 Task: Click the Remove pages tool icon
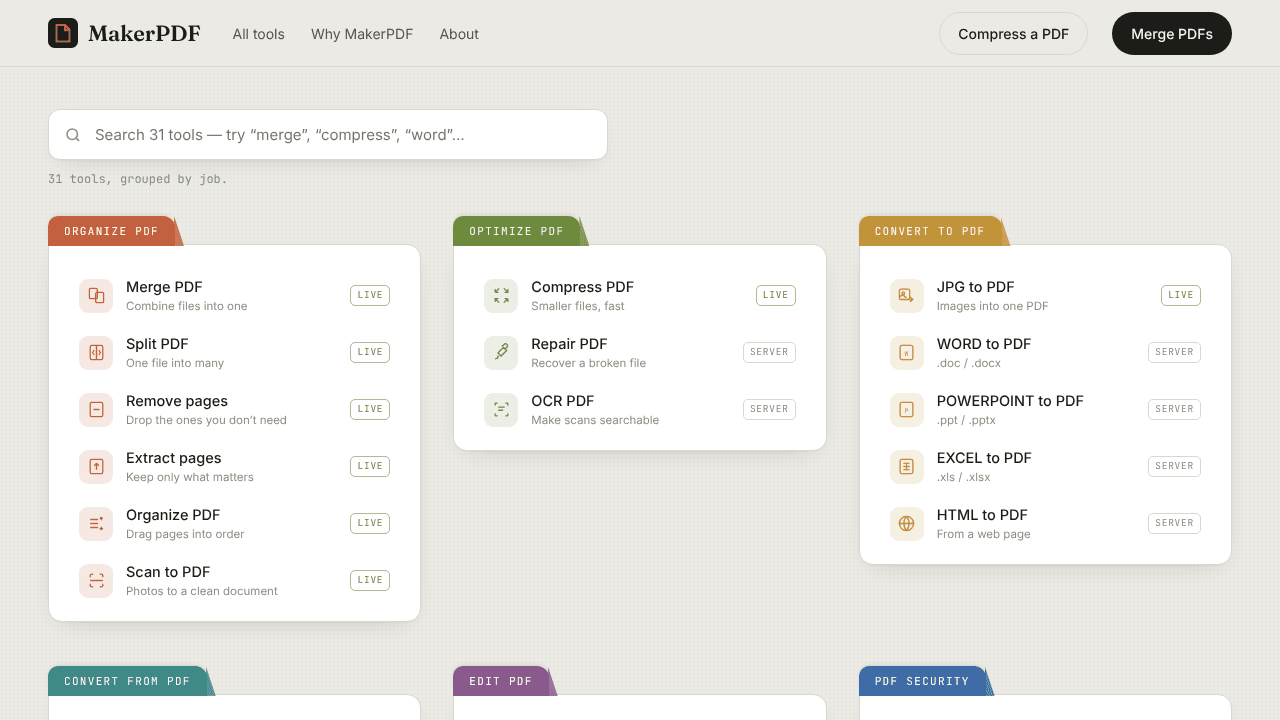click(96, 409)
